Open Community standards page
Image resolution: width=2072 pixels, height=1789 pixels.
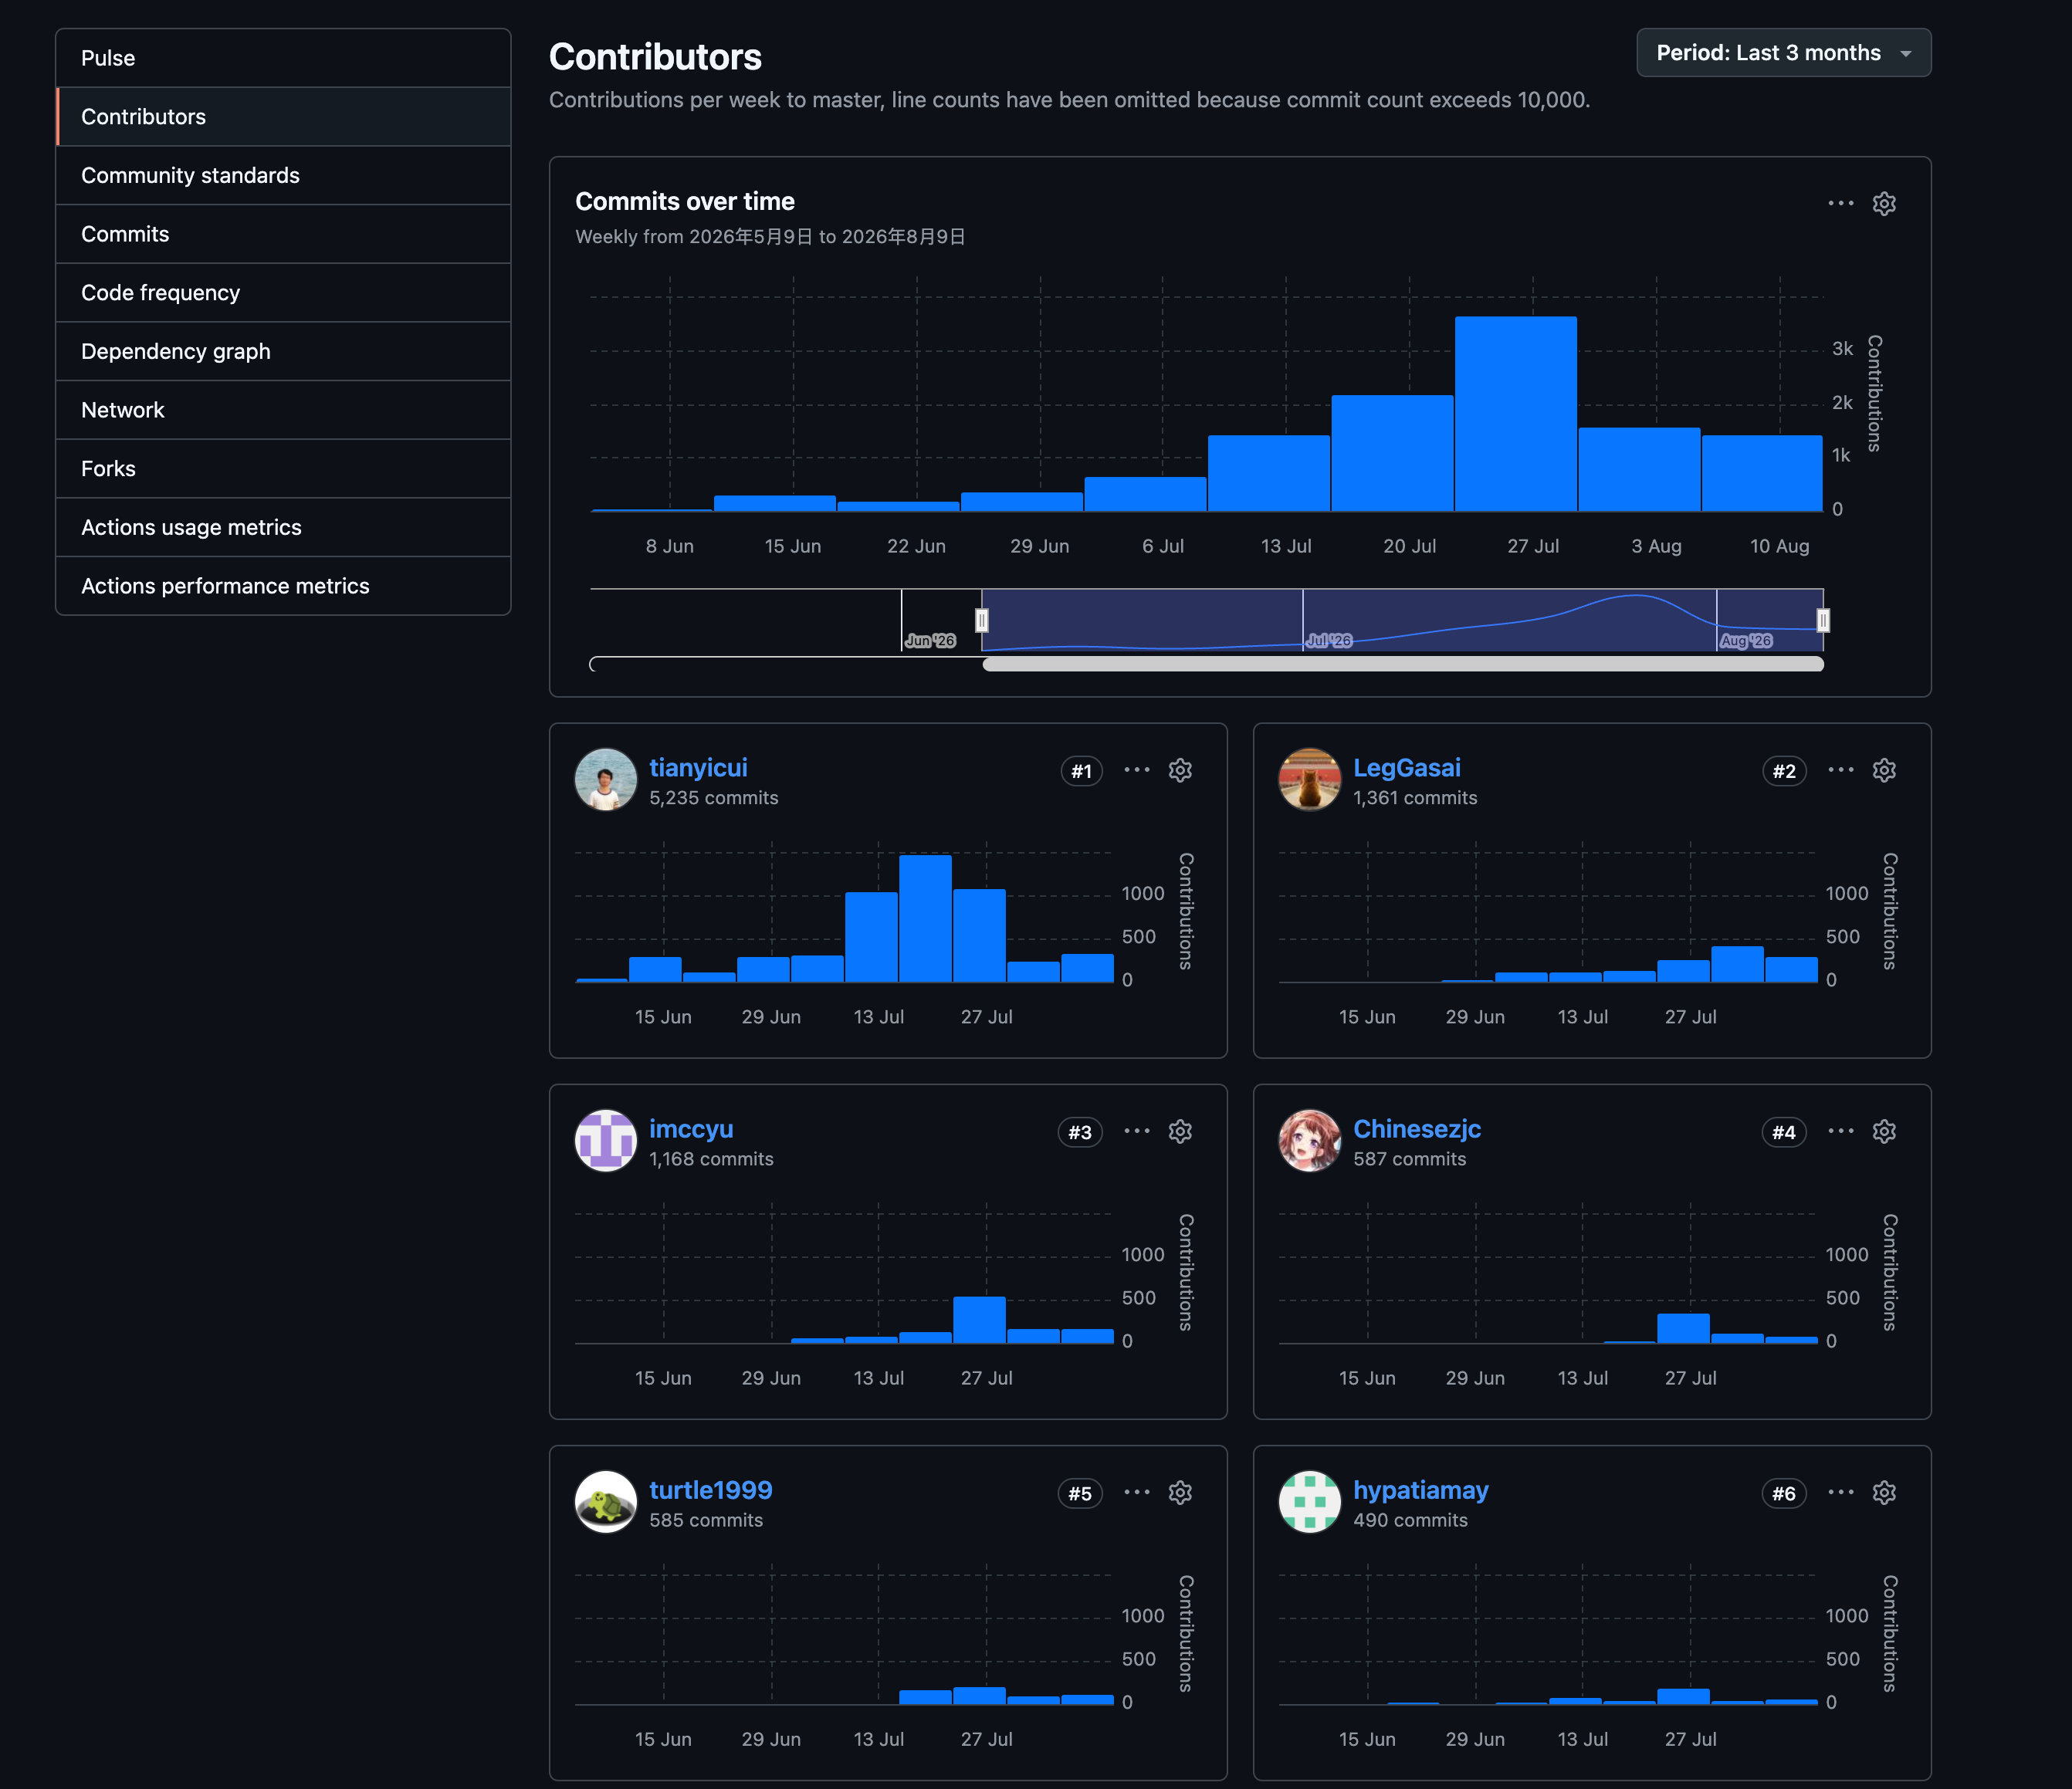point(283,176)
